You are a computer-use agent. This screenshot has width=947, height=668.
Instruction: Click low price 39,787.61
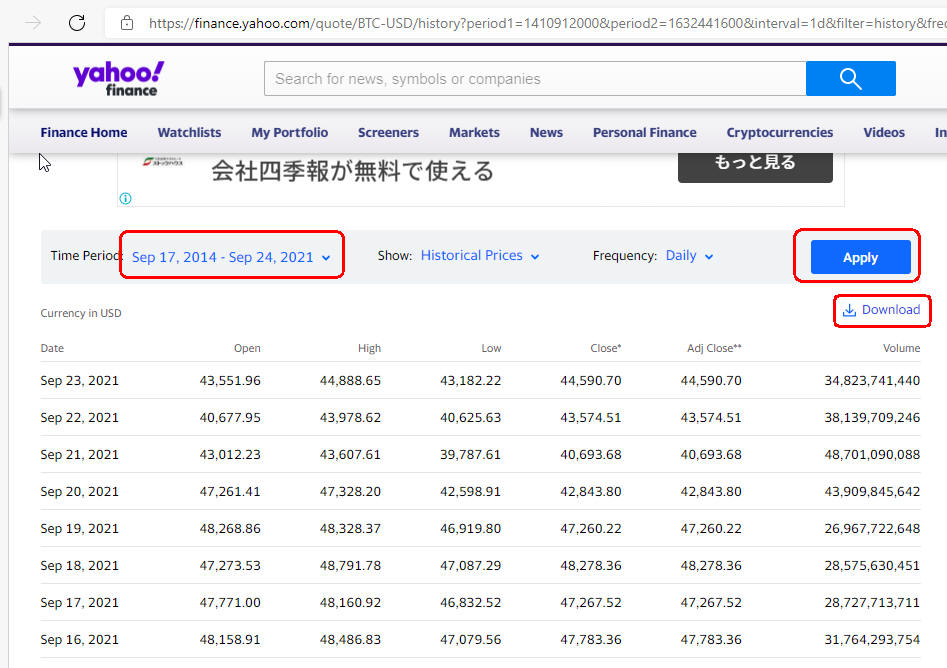coord(470,454)
